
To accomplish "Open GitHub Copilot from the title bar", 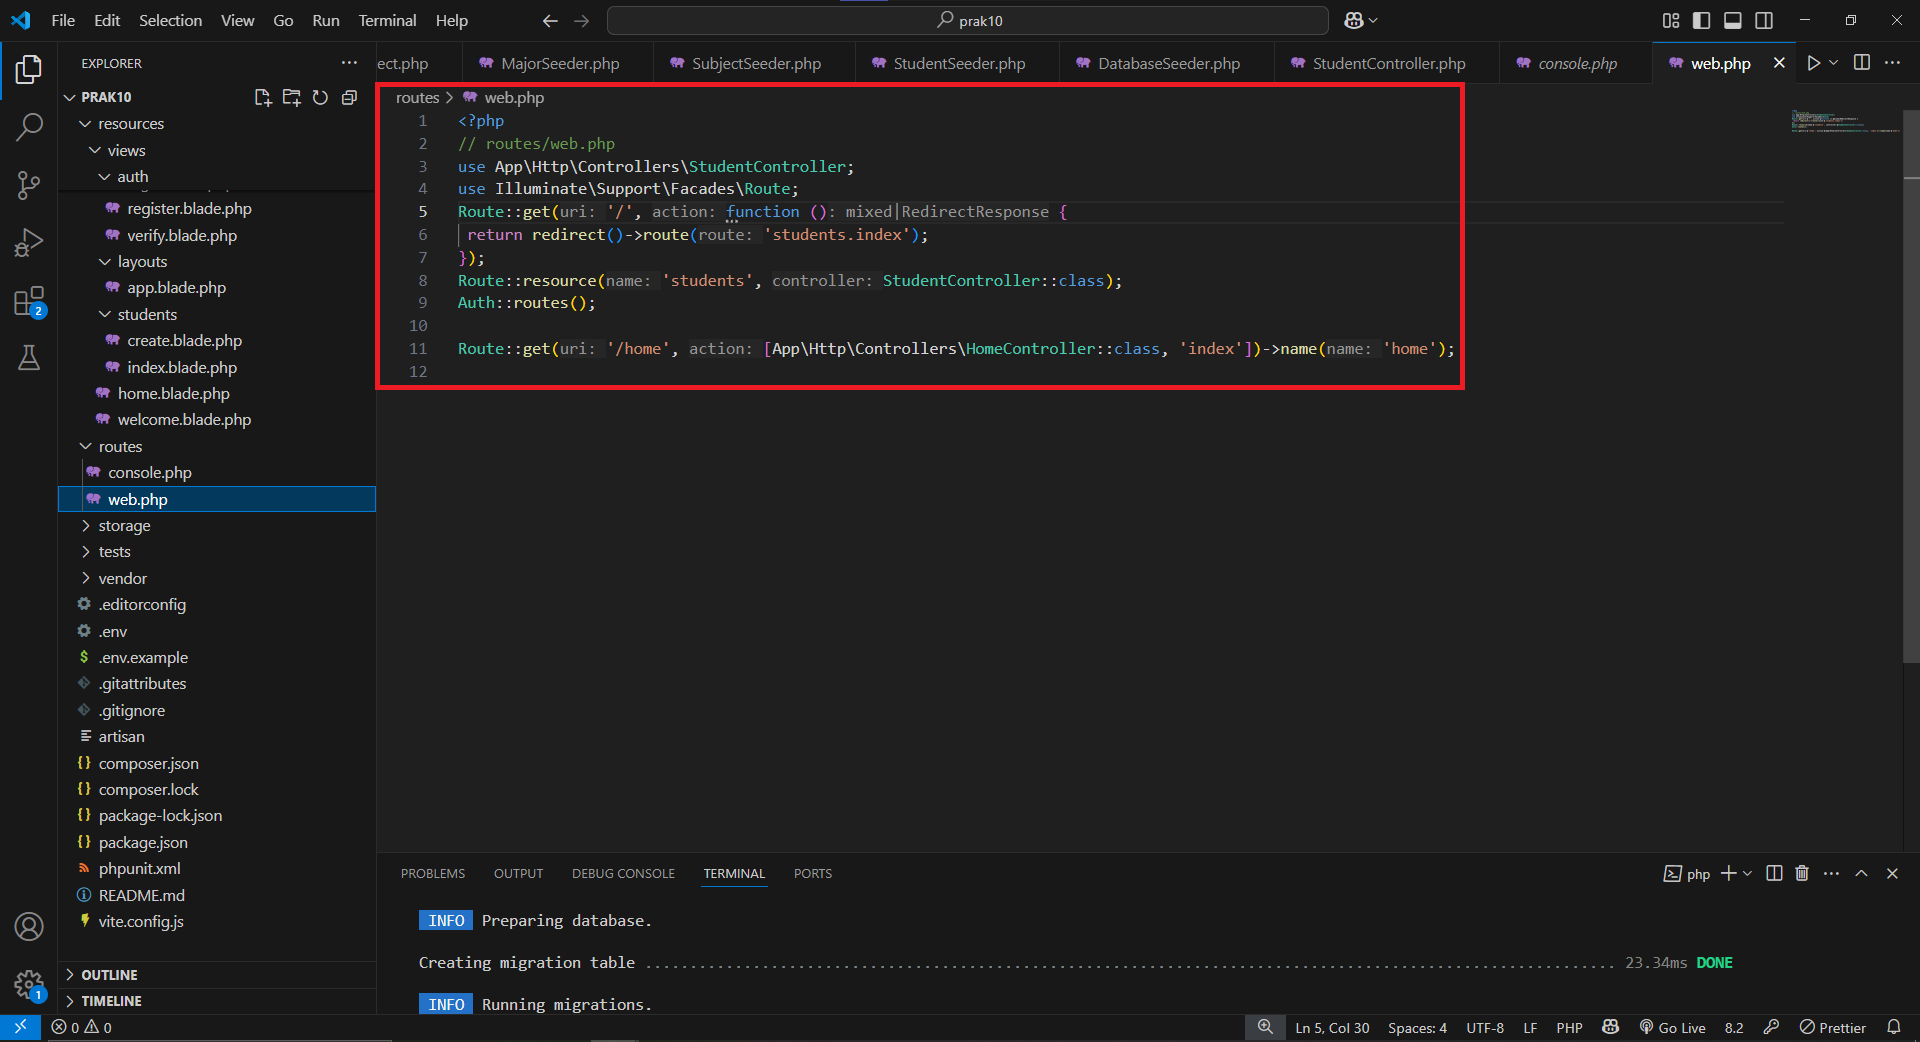I will [1355, 20].
